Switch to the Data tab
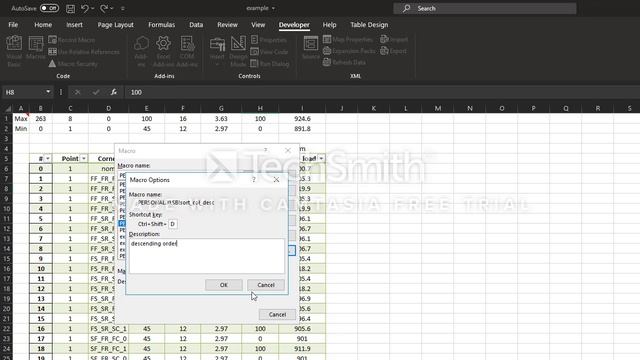 coord(196,25)
